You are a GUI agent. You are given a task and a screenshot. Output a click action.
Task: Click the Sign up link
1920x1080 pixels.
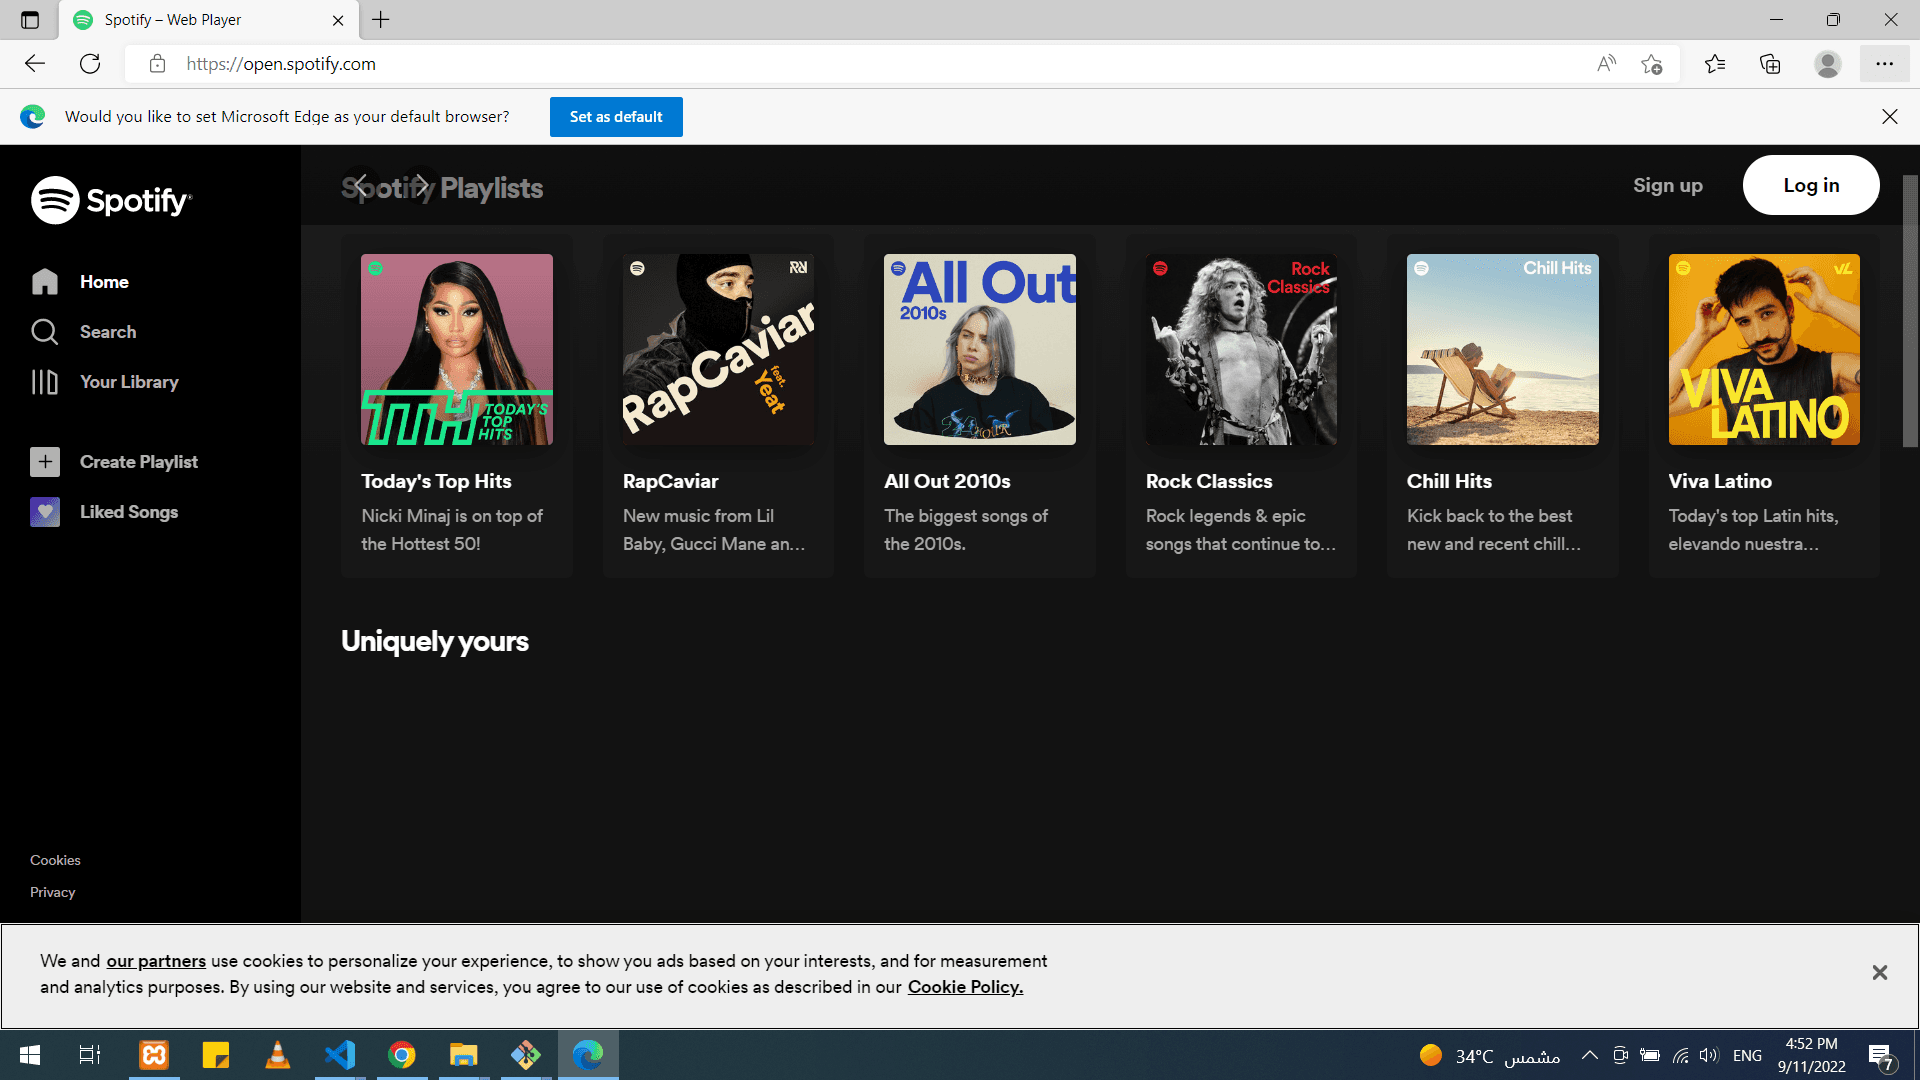tap(1667, 185)
